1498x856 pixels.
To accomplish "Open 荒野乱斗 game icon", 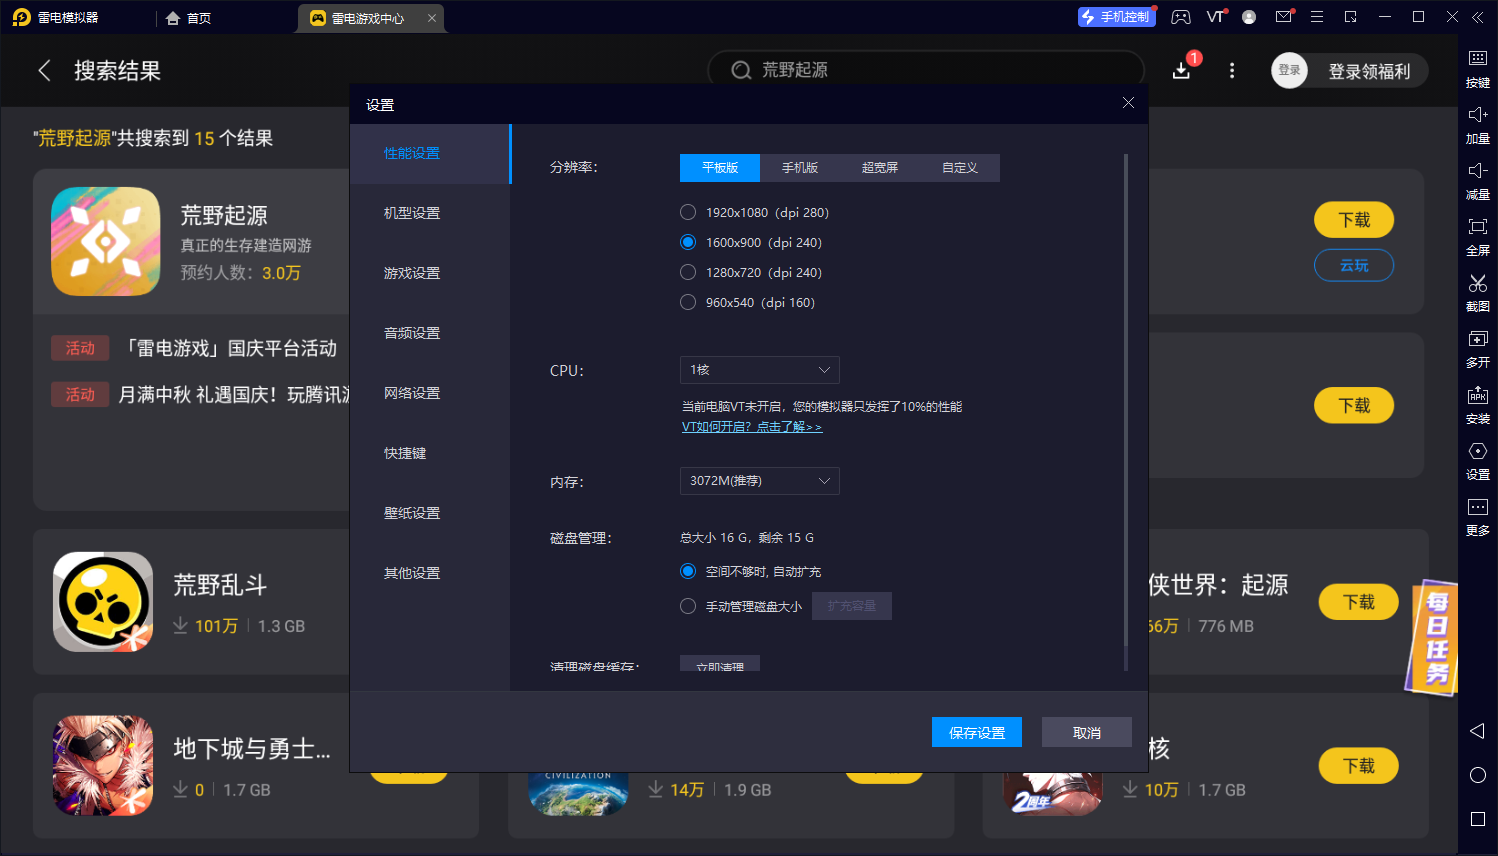I will pos(103,602).
